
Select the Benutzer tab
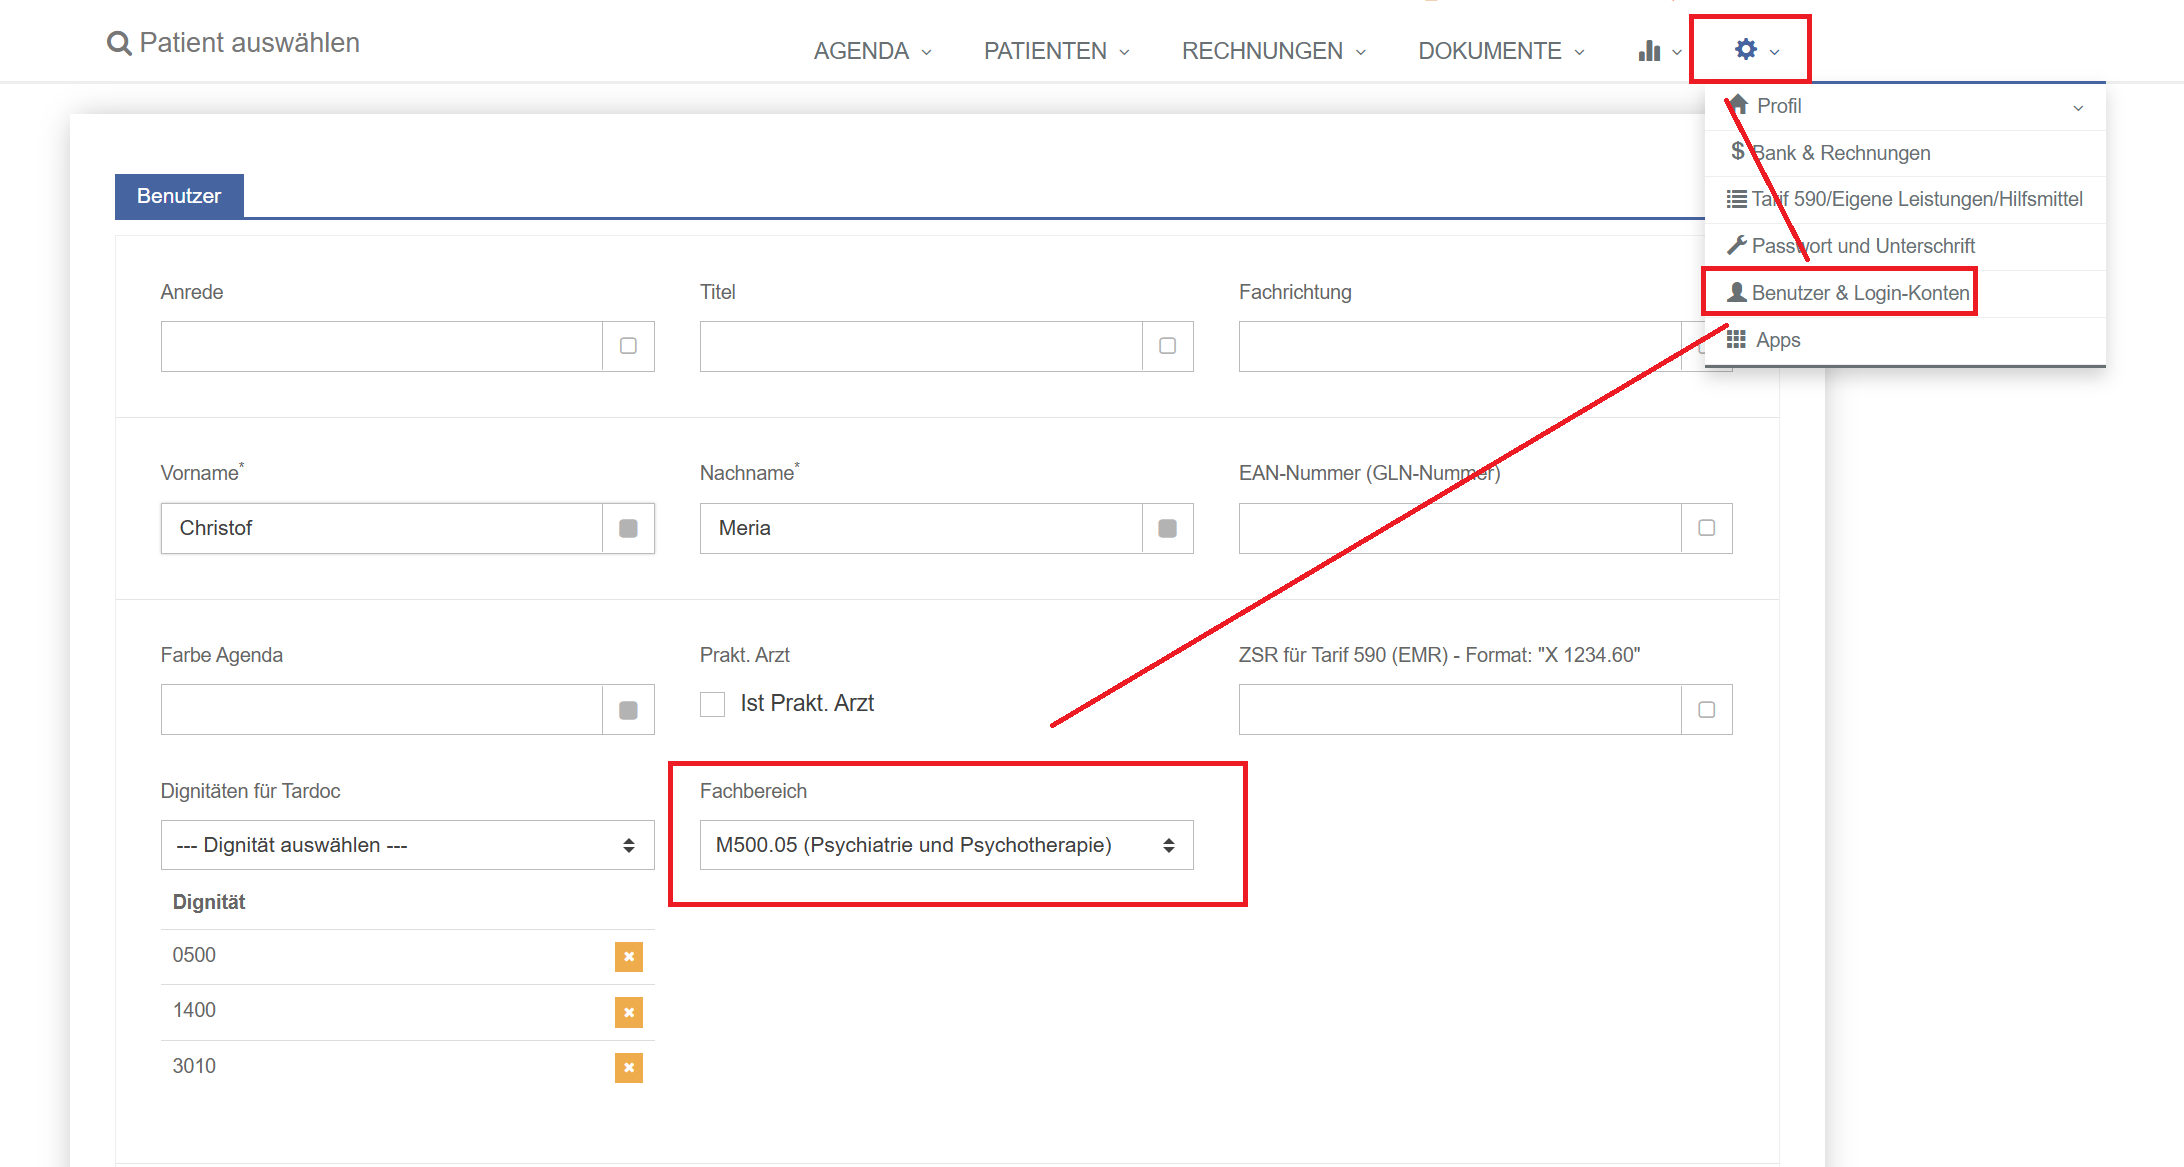179,196
